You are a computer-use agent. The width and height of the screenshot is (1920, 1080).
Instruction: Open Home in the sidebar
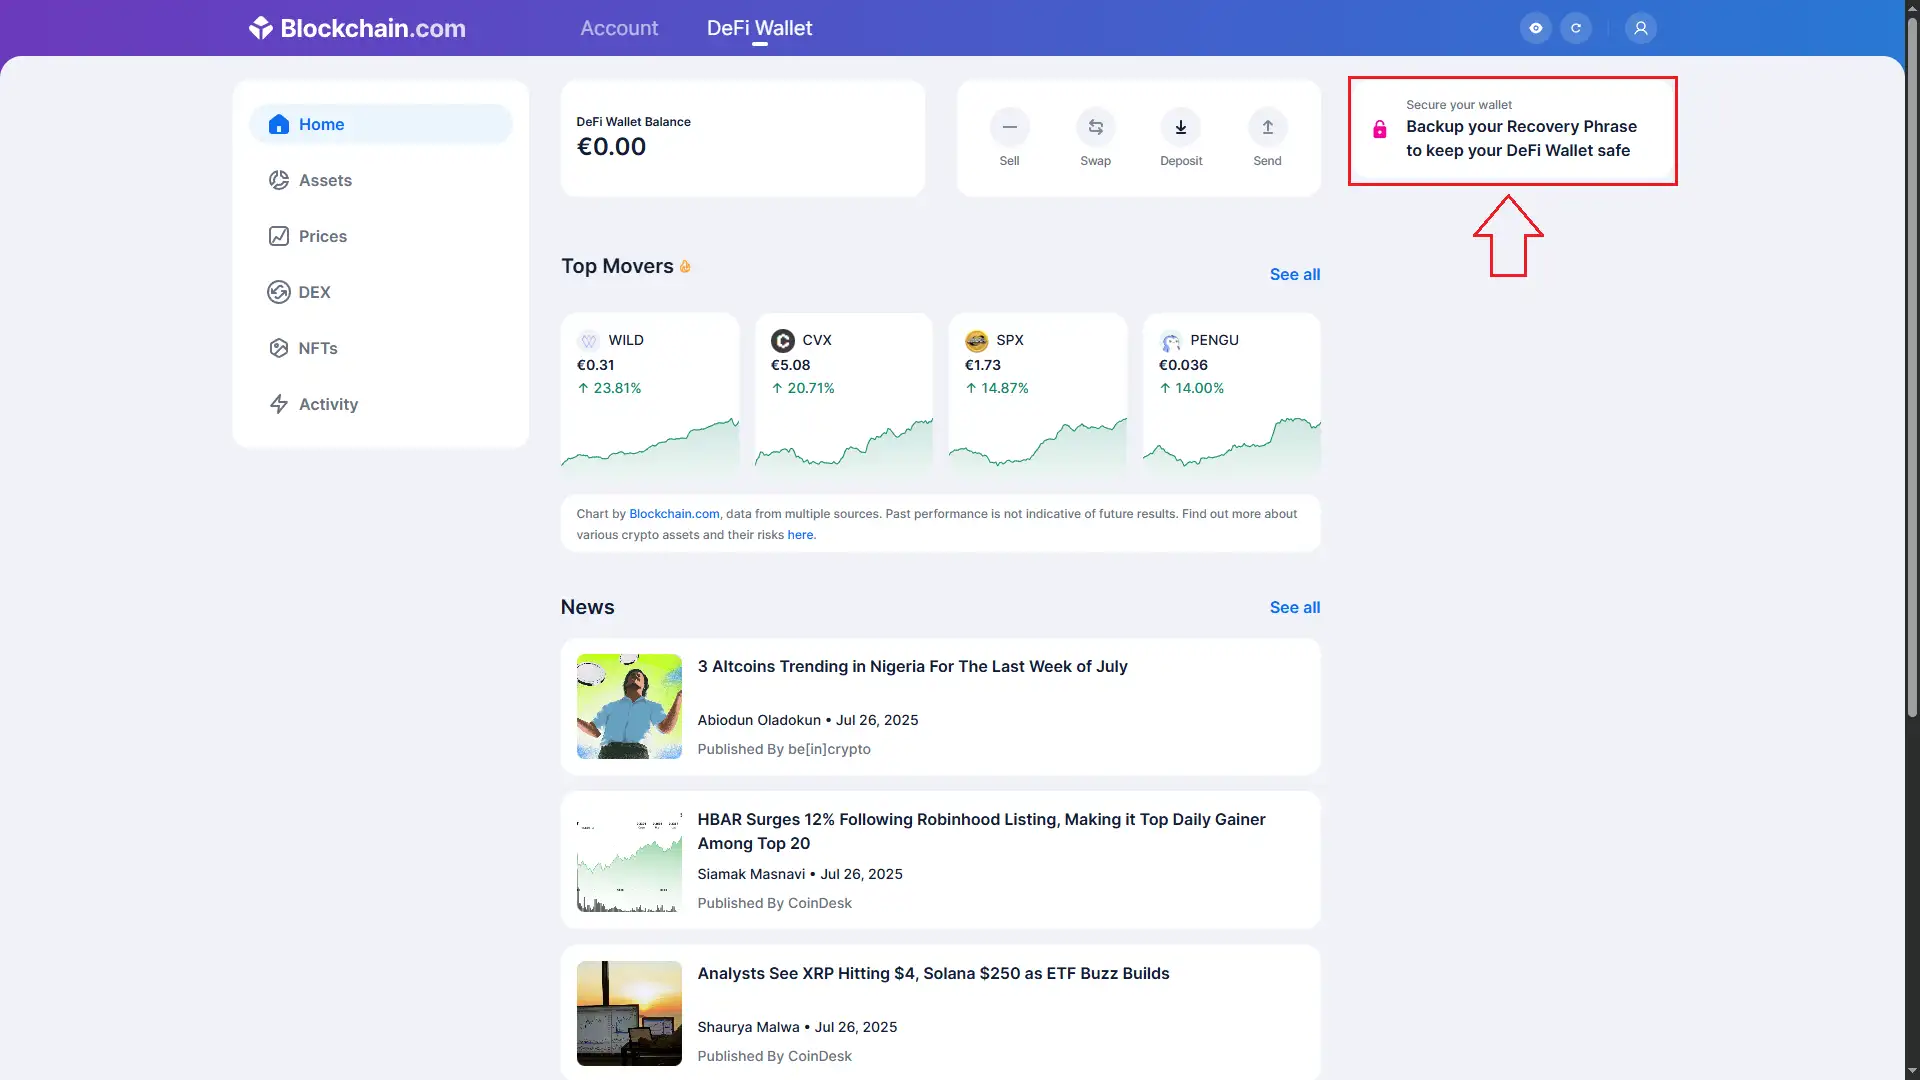pyautogui.click(x=380, y=124)
